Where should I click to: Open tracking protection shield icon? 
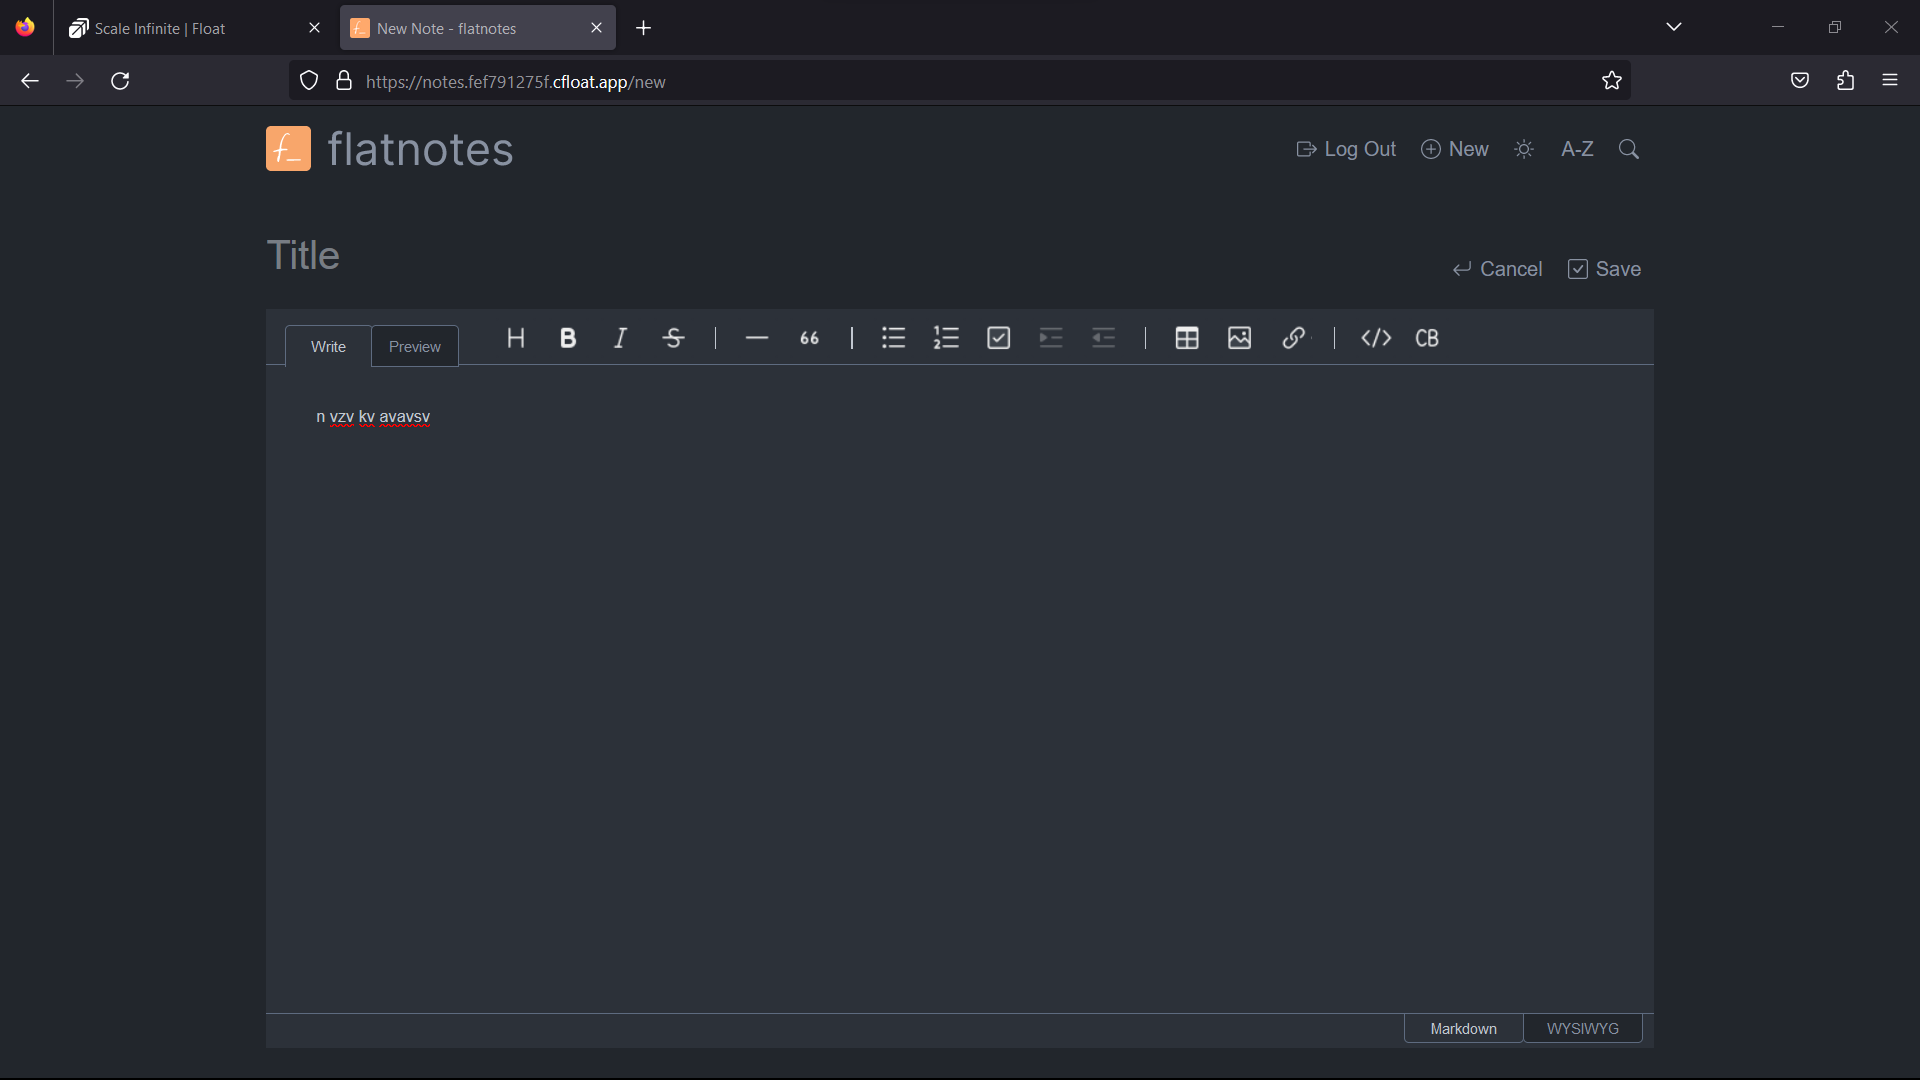[x=309, y=81]
